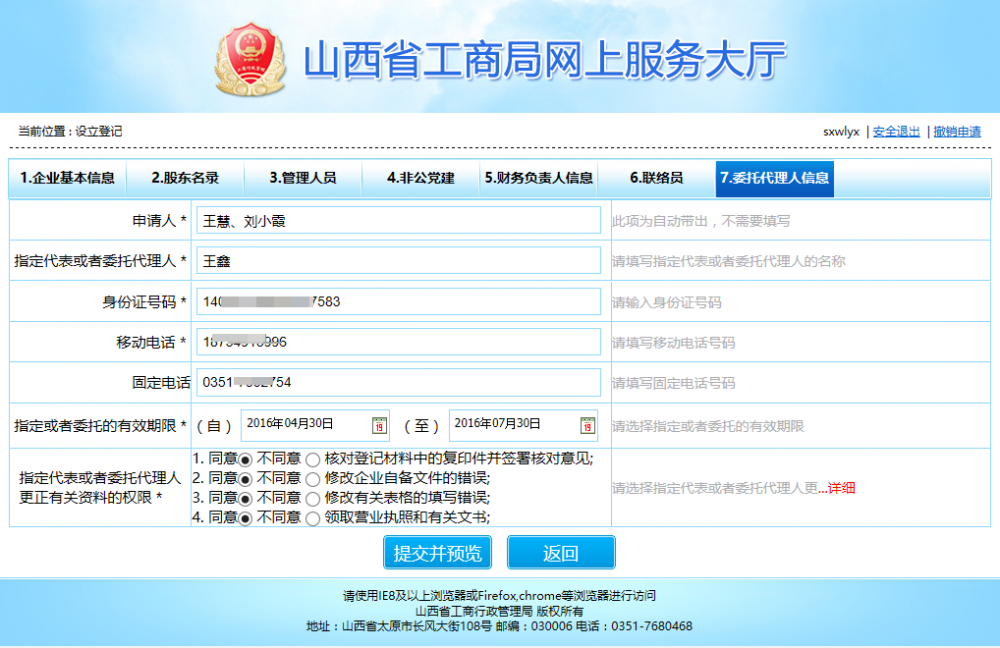Select 同意 radio for item 3 修改有关表格

pos(246,498)
